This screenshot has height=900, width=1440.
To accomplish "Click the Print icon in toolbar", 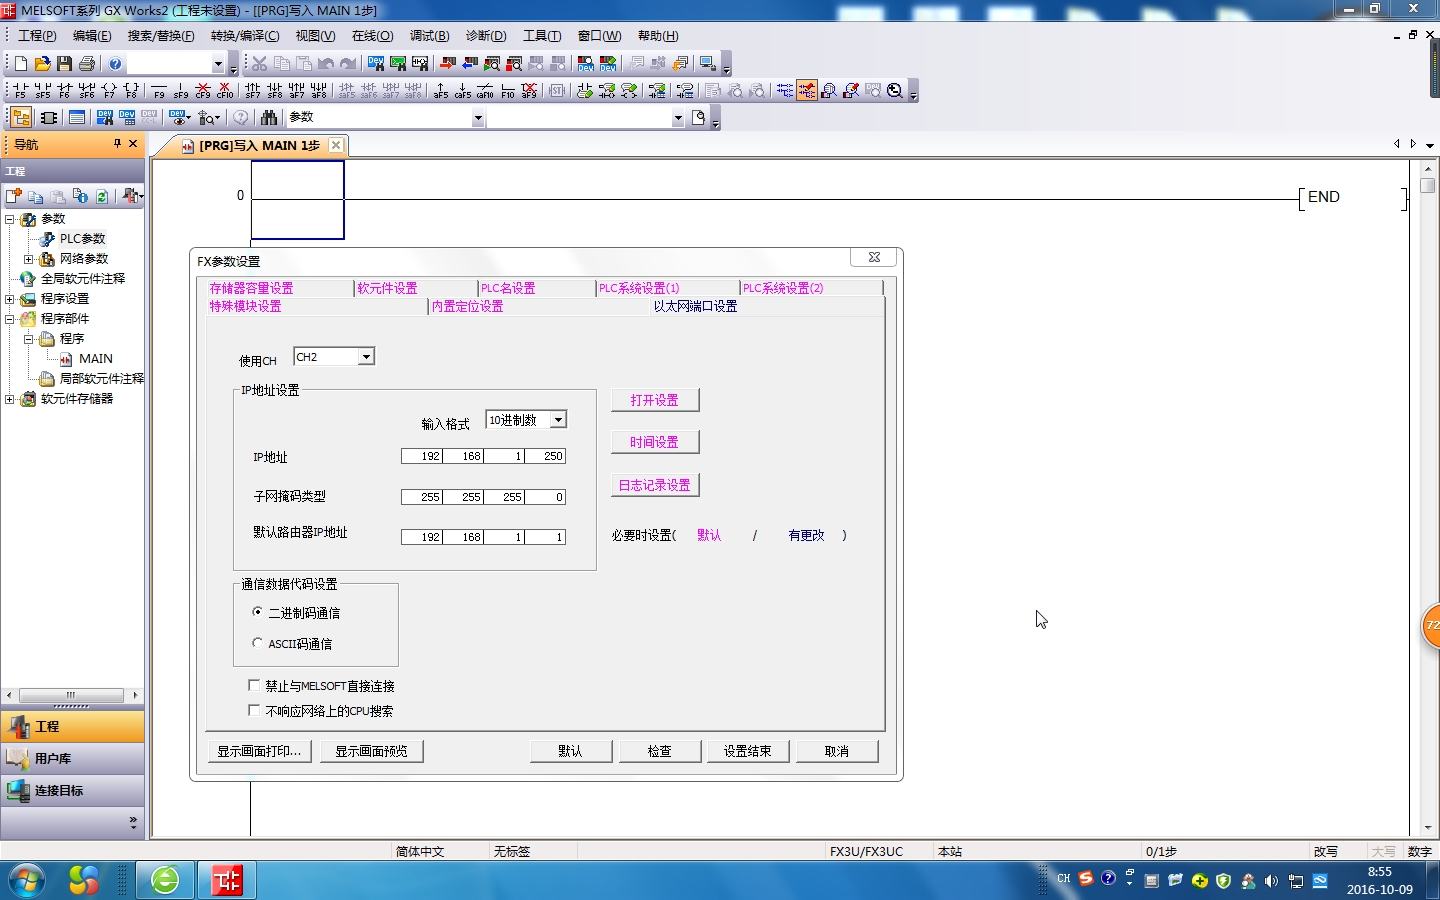I will [x=87, y=64].
